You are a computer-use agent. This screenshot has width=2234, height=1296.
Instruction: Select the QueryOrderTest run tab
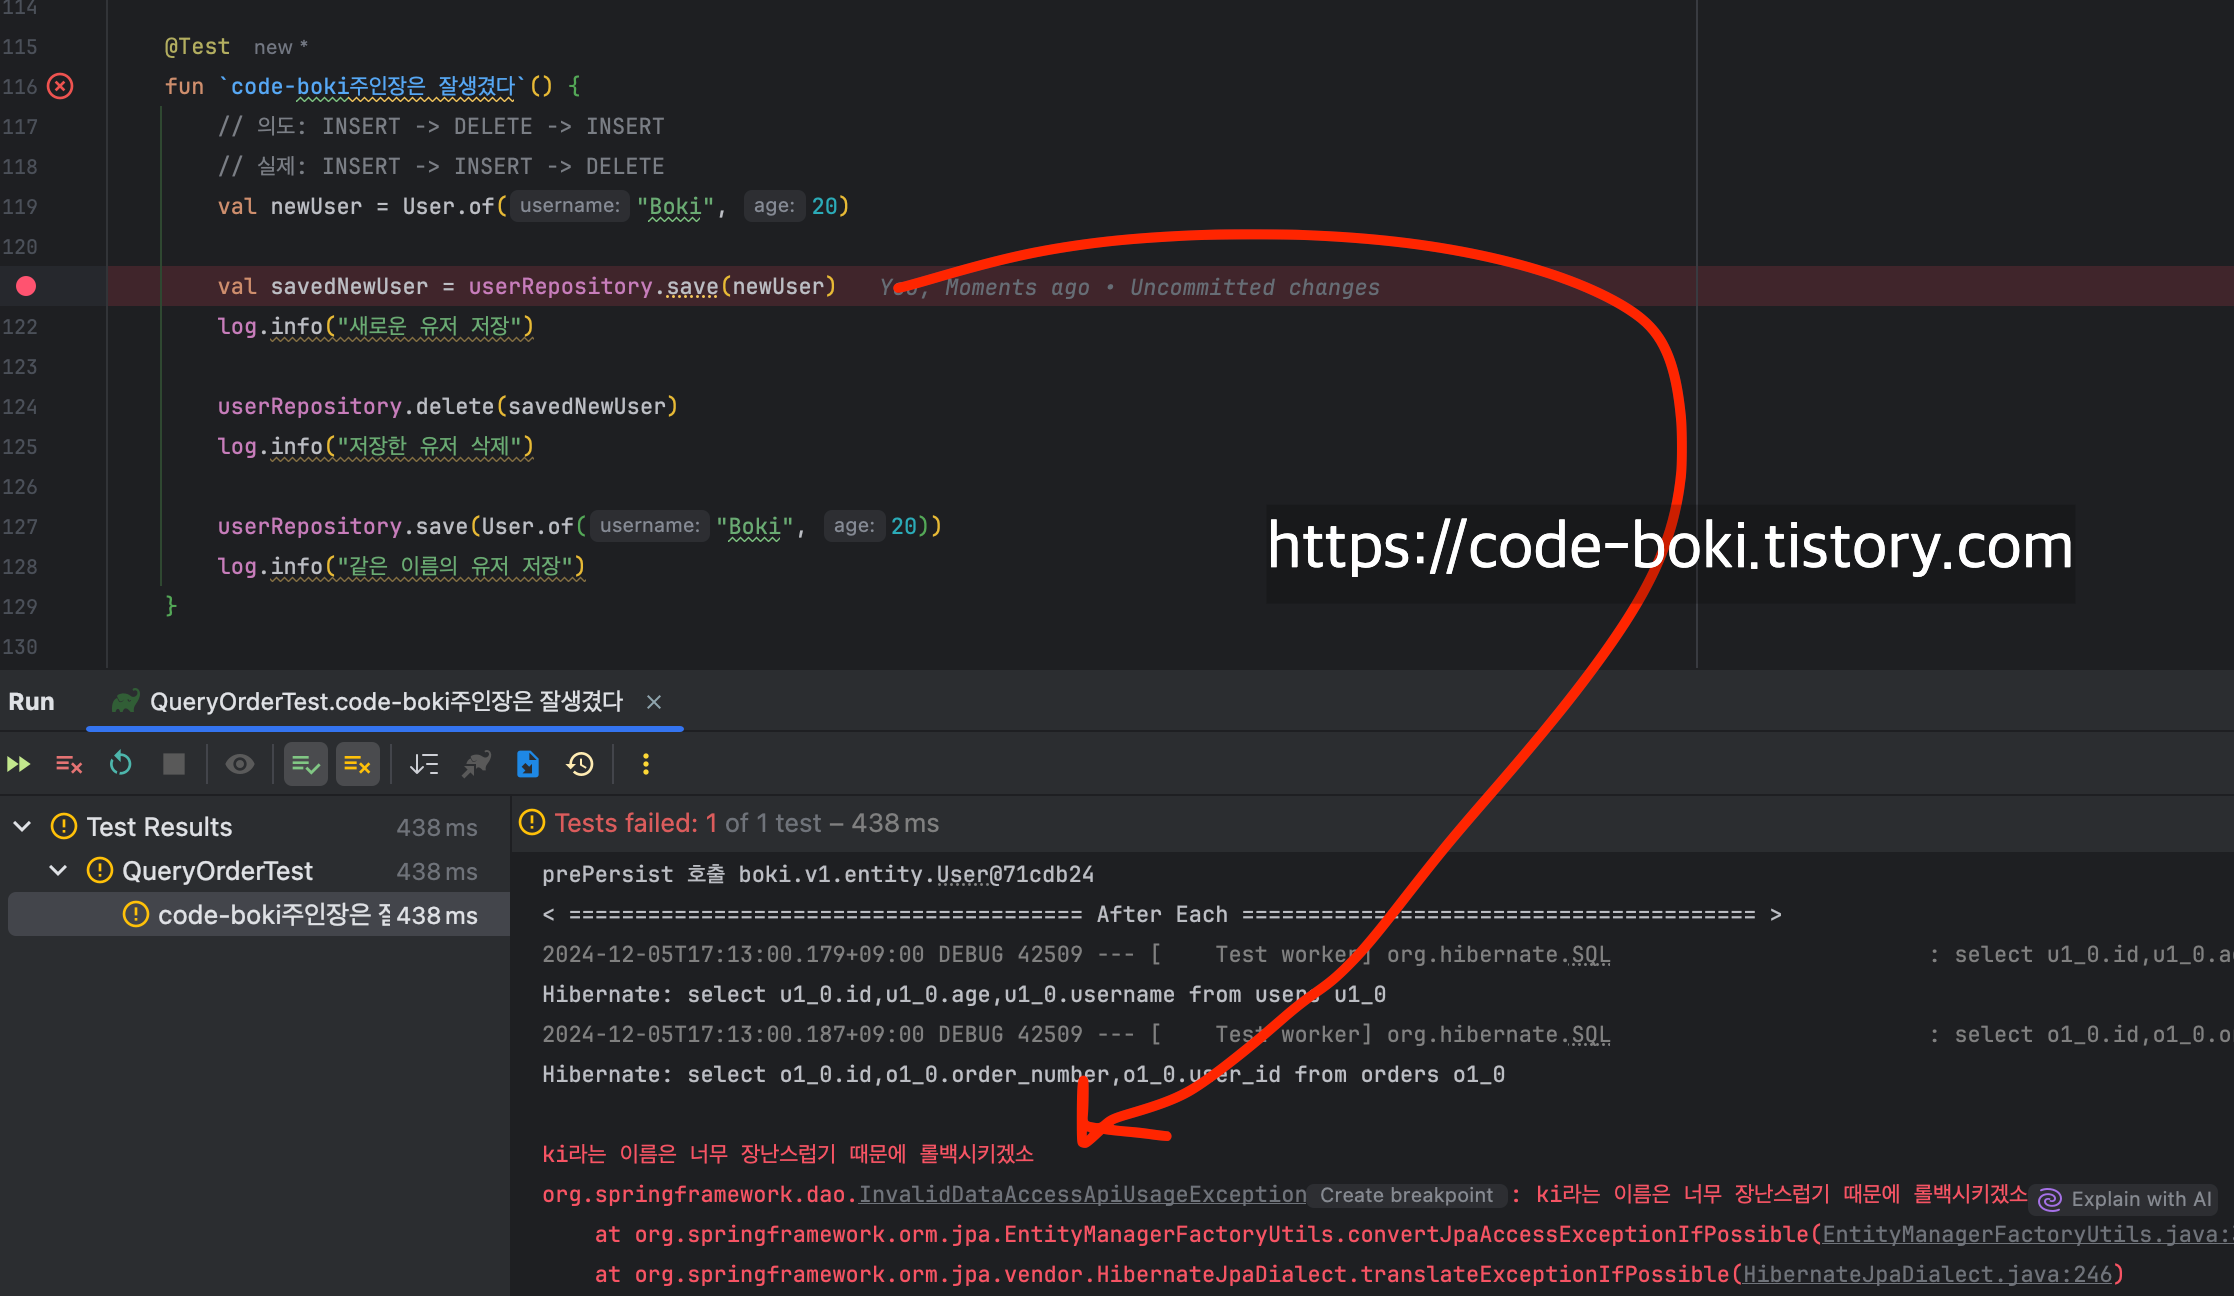click(x=385, y=702)
